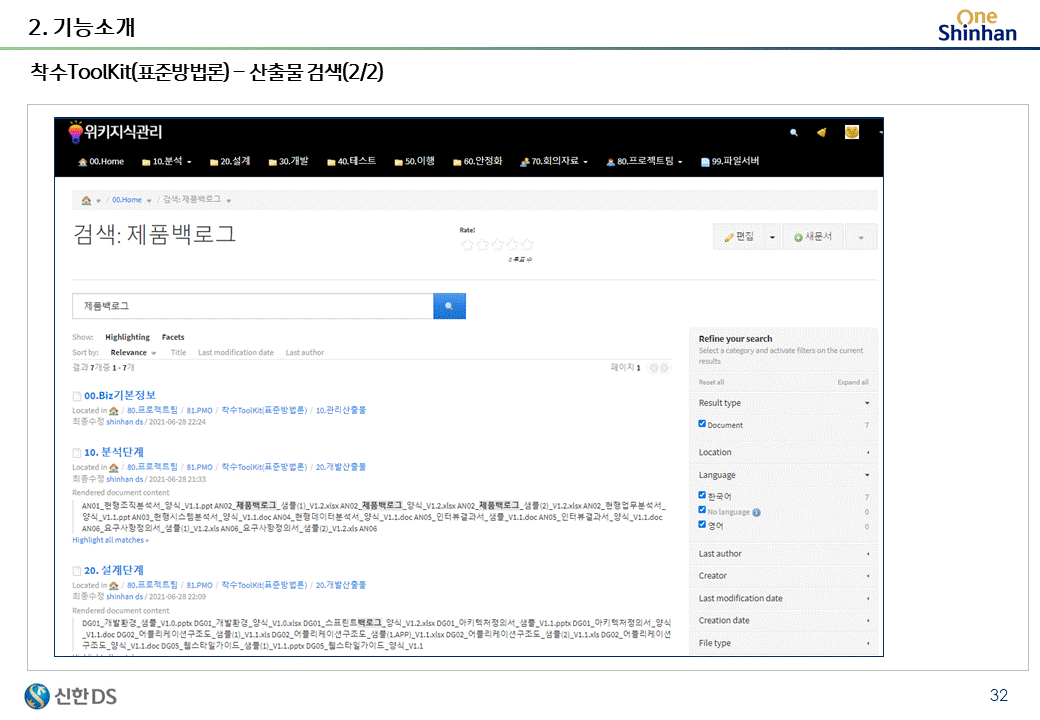Open the 60.안정화 menu item
This screenshot has width=1040, height=720.
click(478, 162)
